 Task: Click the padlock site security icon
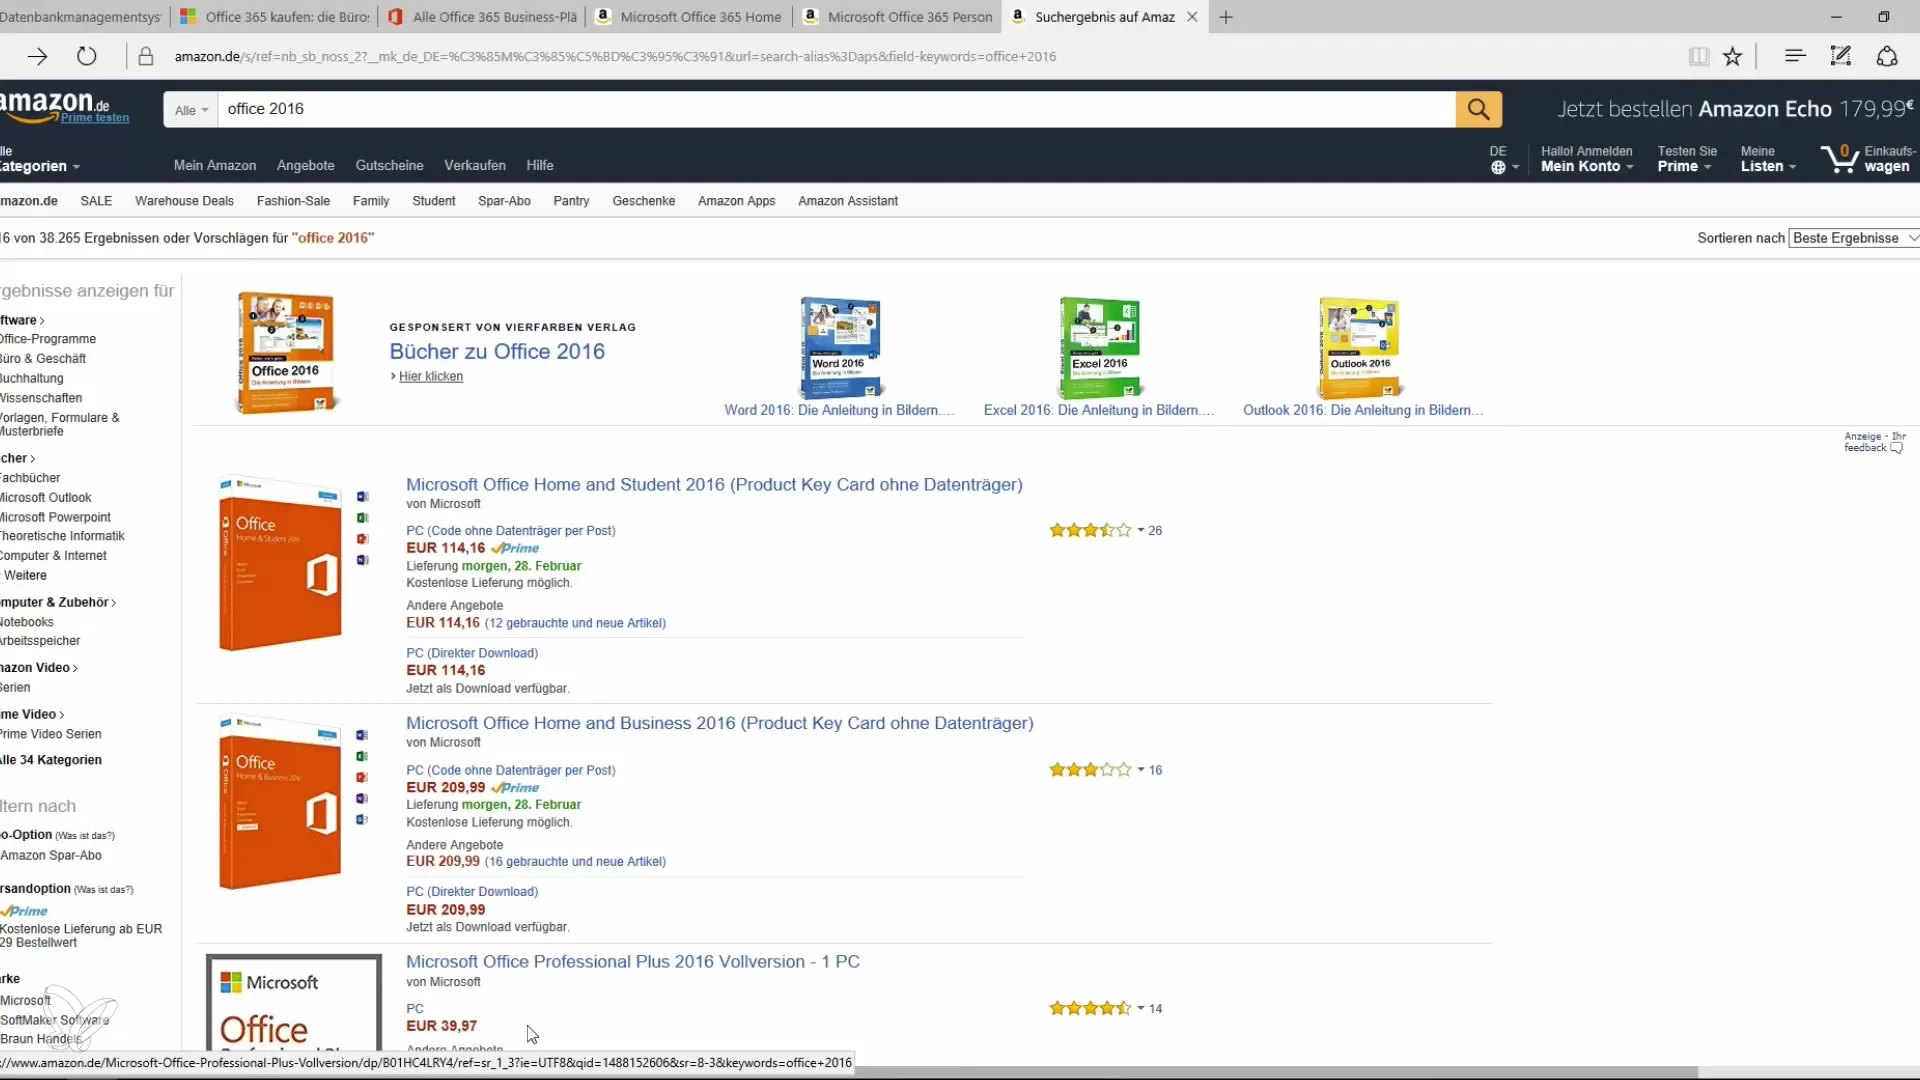146,57
